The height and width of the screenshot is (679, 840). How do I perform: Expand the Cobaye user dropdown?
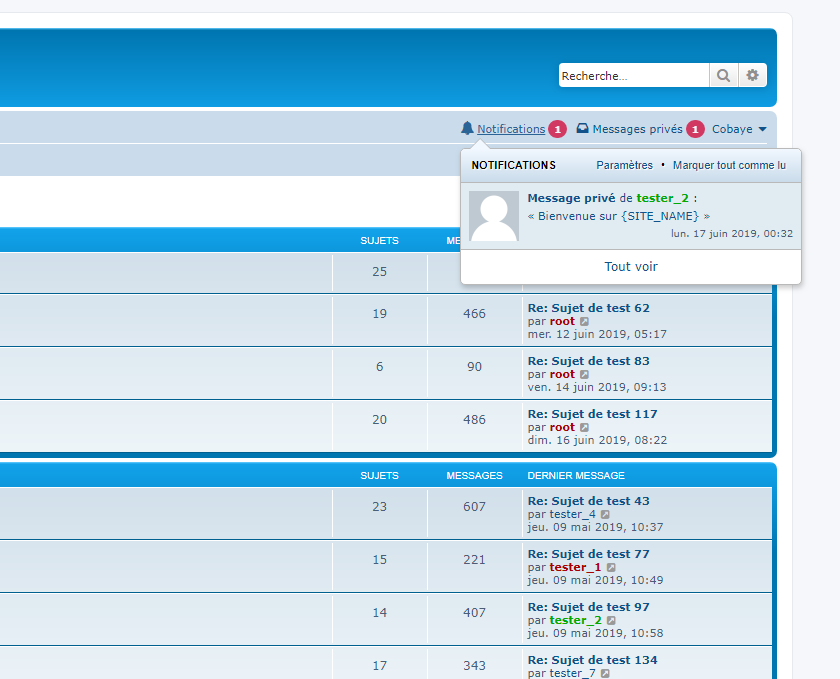739,129
